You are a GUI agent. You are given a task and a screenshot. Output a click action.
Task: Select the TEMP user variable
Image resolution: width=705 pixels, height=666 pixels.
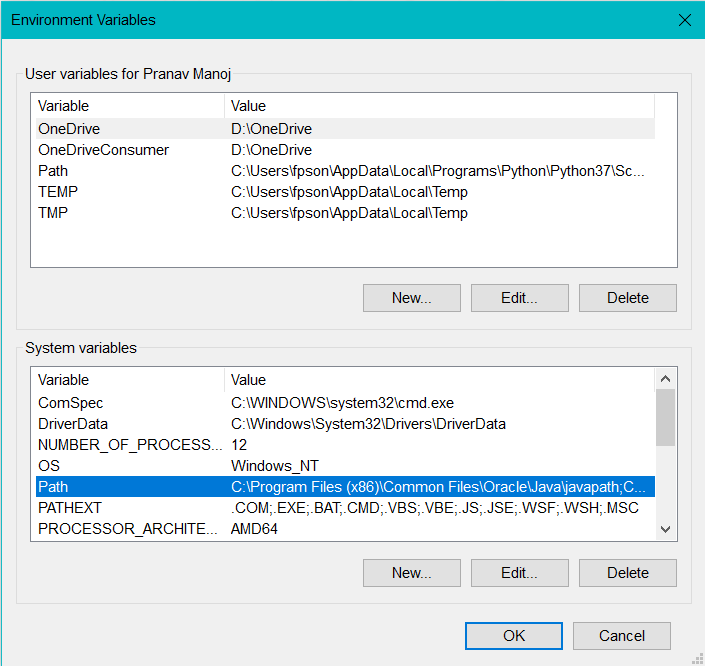click(x=345, y=192)
